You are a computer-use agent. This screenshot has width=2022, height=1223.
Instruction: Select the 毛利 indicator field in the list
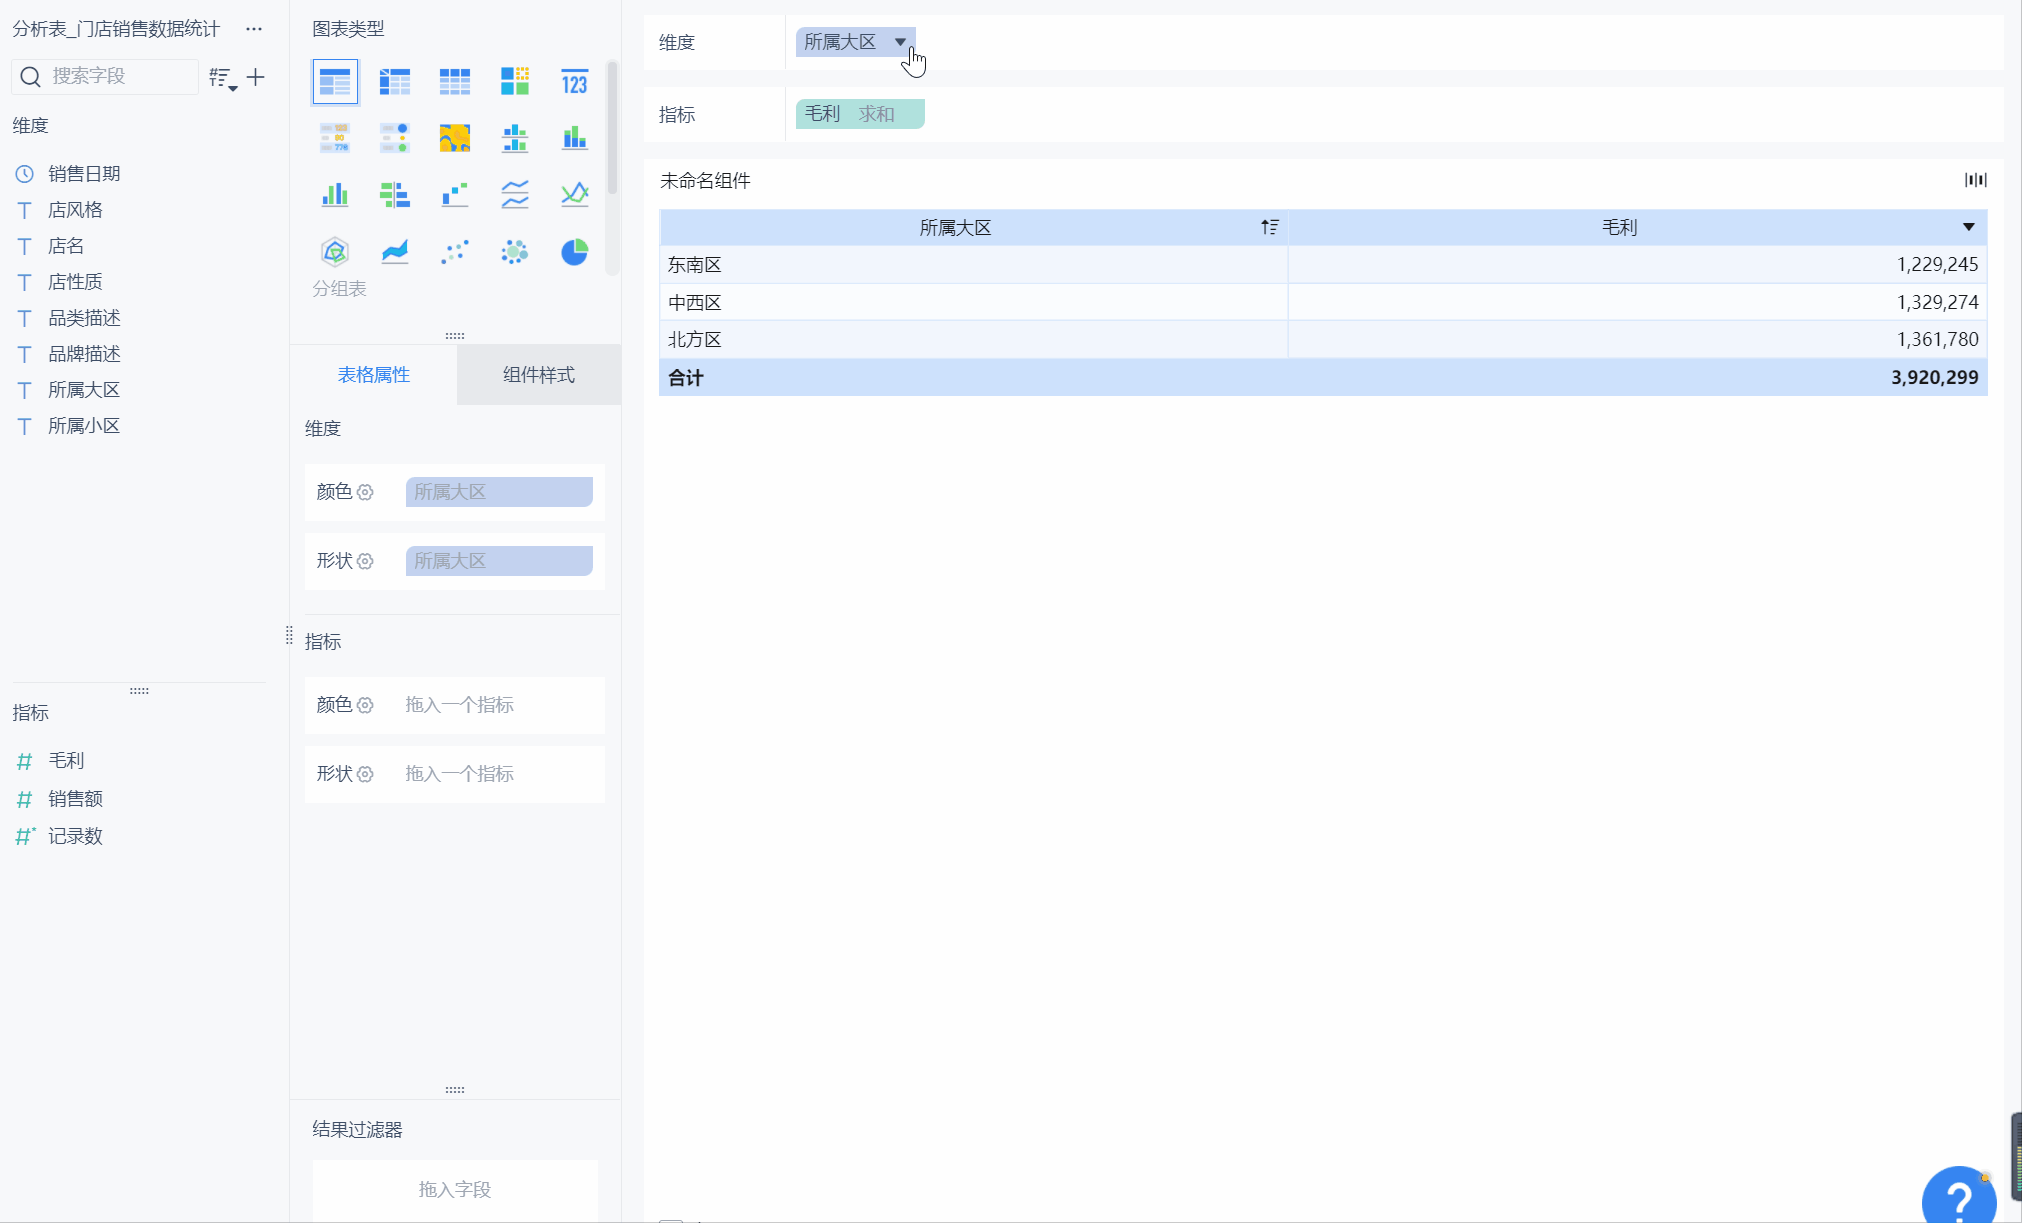pyautogui.click(x=66, y=761)
